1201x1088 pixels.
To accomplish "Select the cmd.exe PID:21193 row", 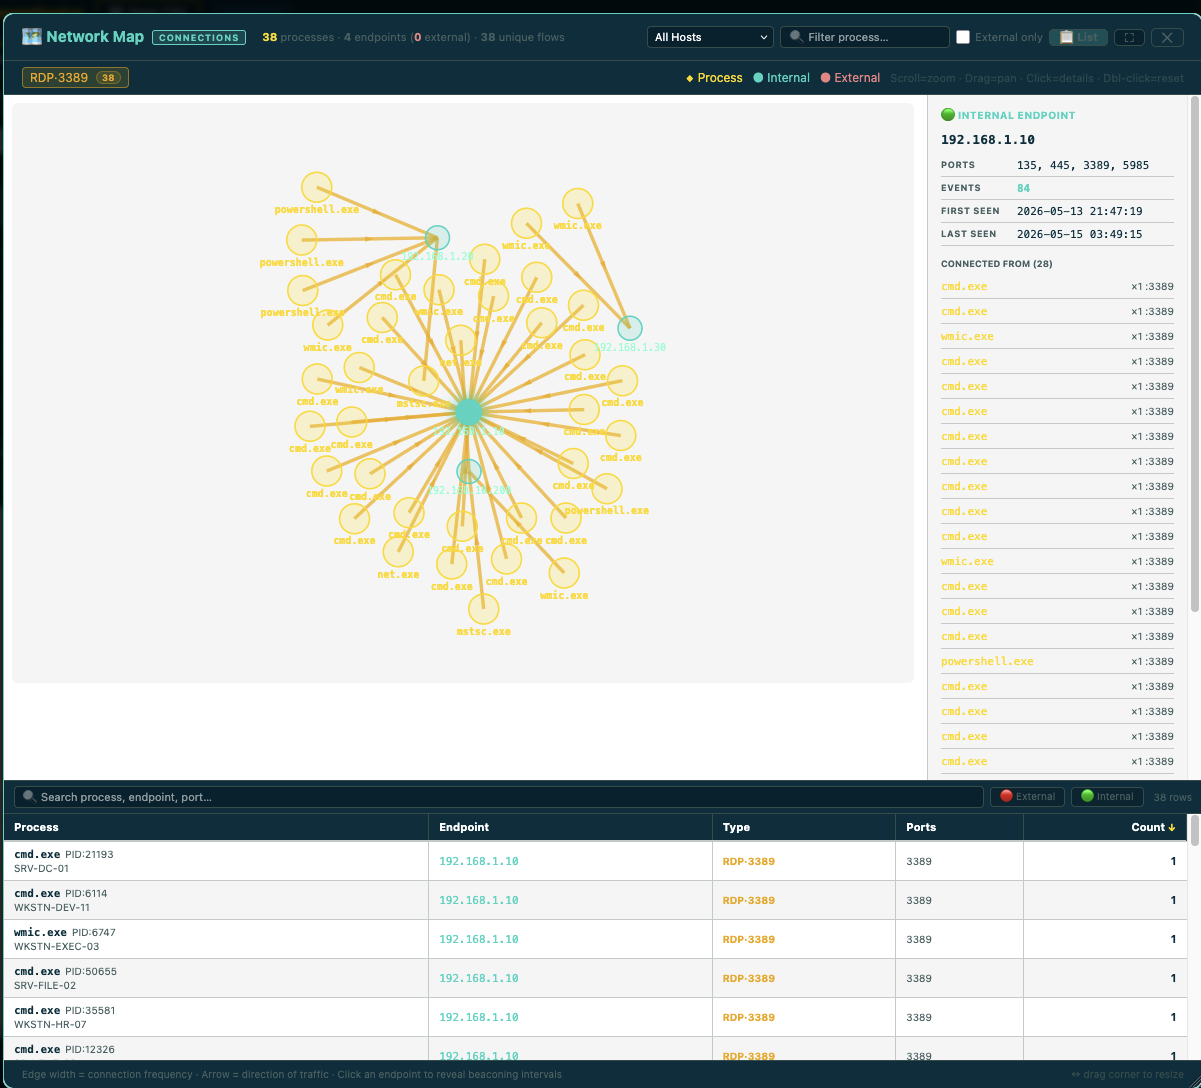I will click(595, 861).
